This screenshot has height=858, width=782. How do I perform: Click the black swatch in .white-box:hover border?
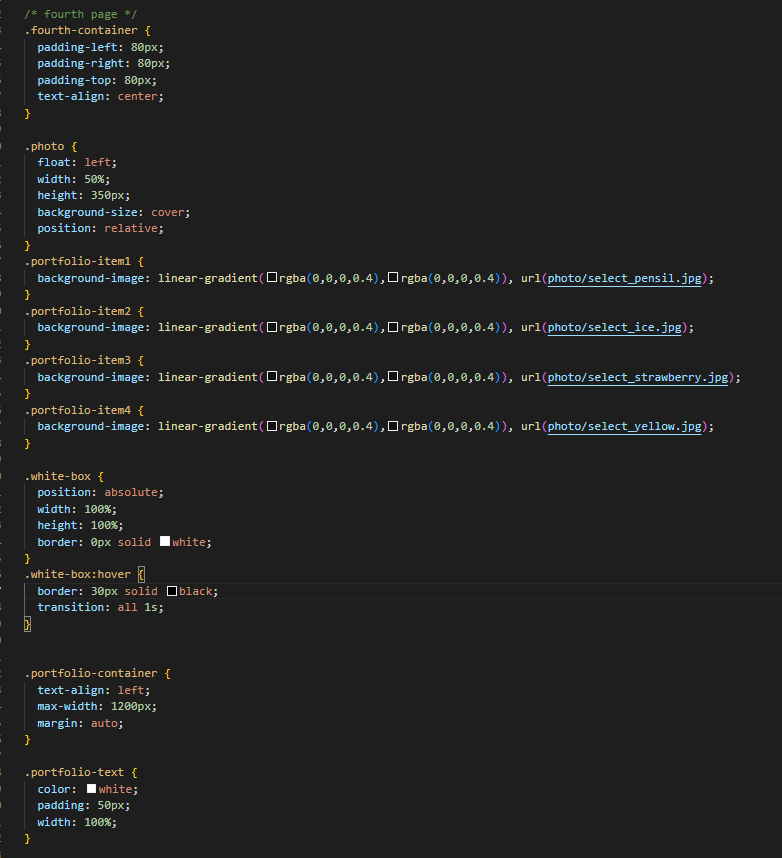(x=172, y=591)
